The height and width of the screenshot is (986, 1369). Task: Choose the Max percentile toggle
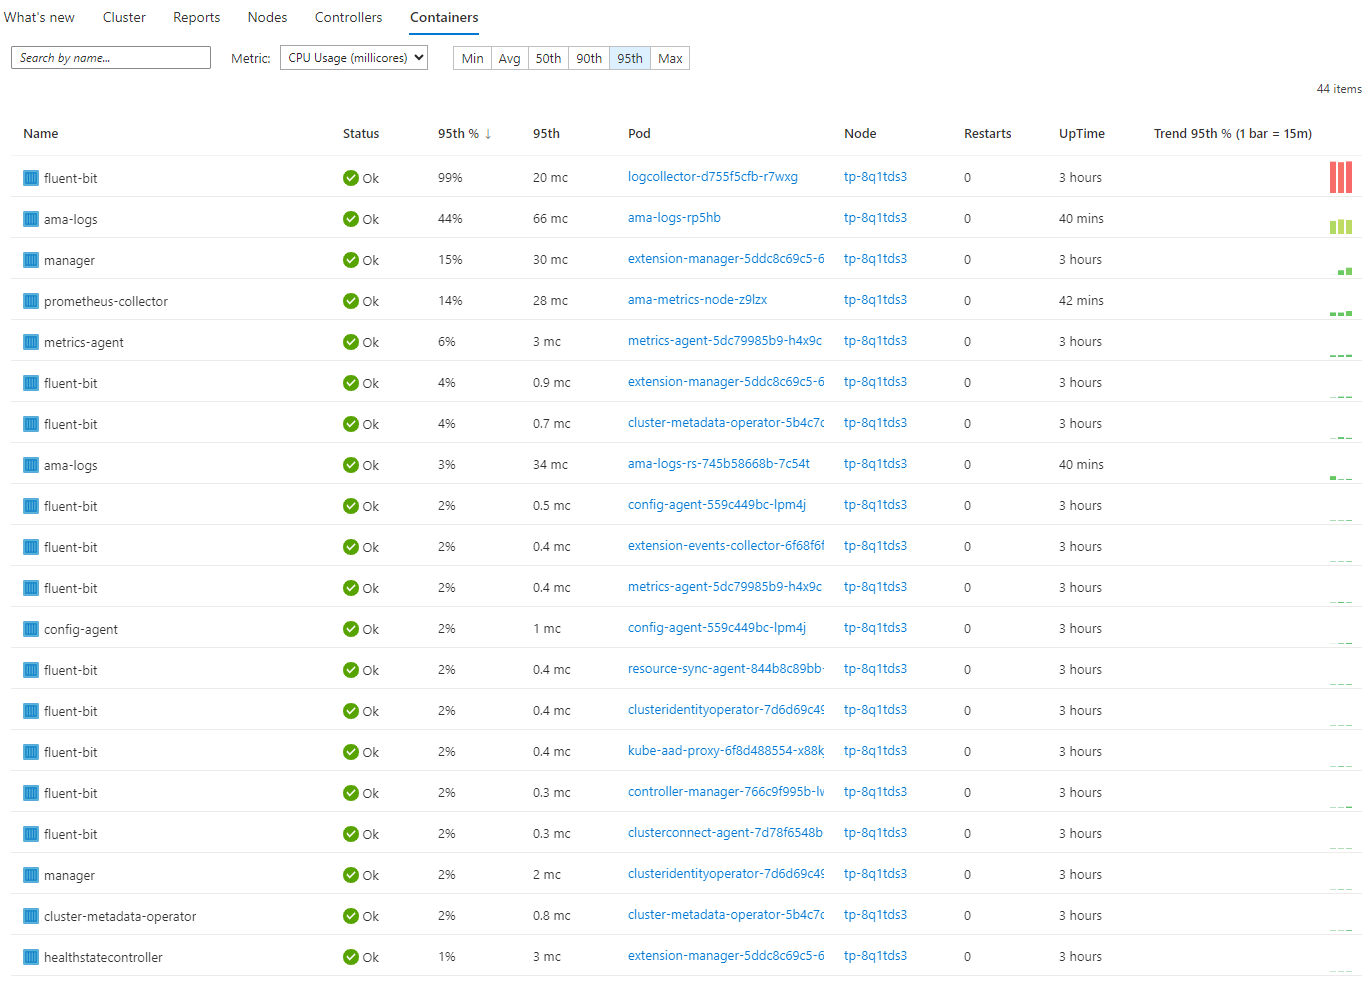[x=670, y=58]
